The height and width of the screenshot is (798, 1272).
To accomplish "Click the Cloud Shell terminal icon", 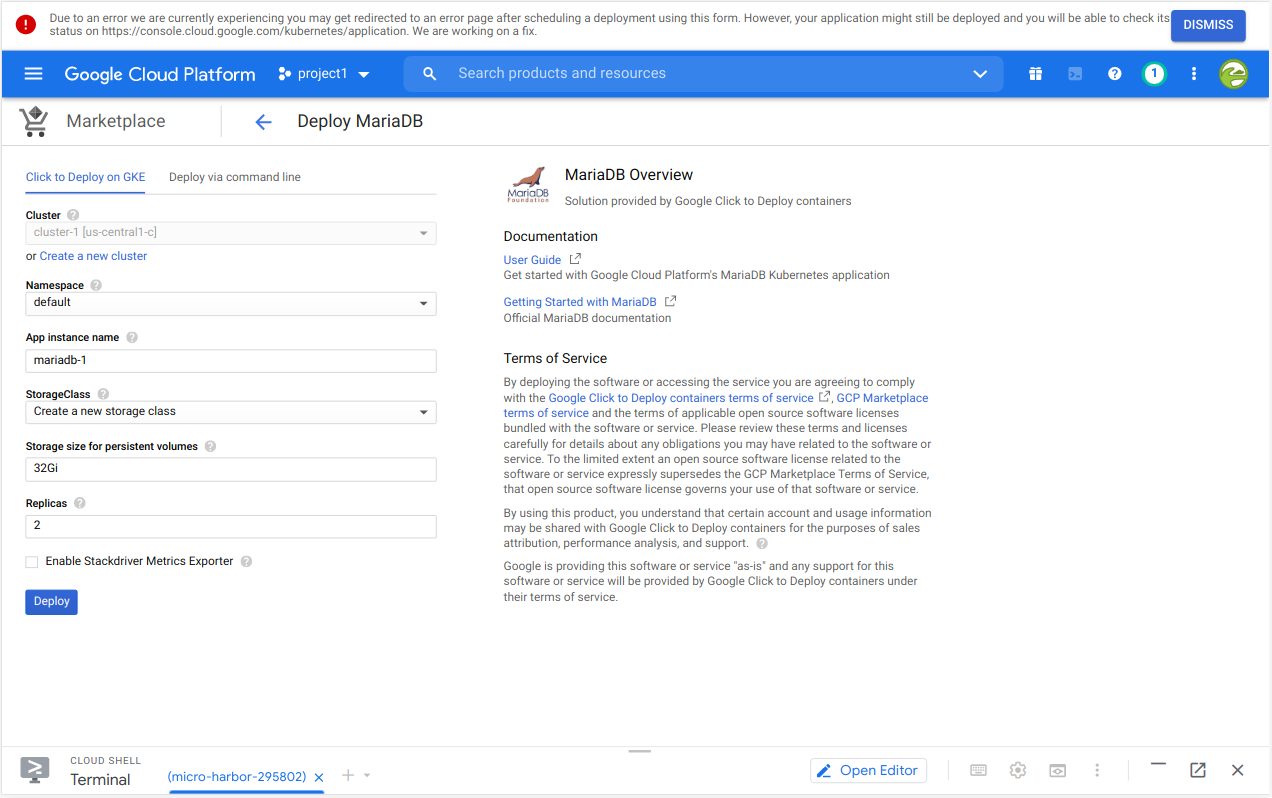I will pos(35,770).
